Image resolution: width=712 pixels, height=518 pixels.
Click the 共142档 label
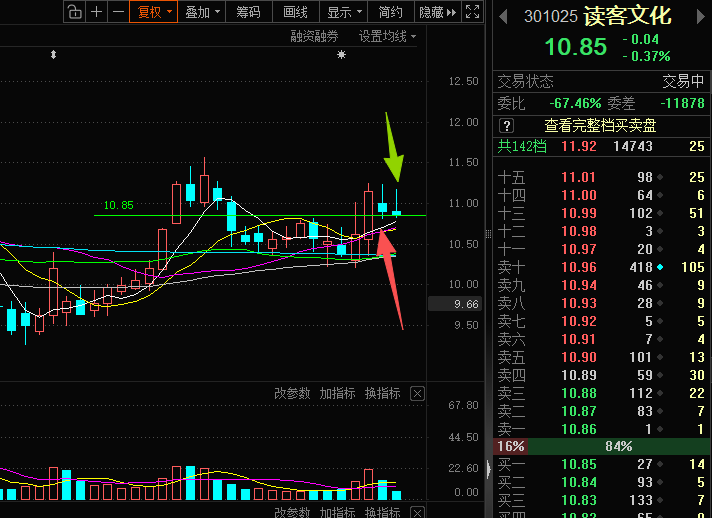coord(522,146)
